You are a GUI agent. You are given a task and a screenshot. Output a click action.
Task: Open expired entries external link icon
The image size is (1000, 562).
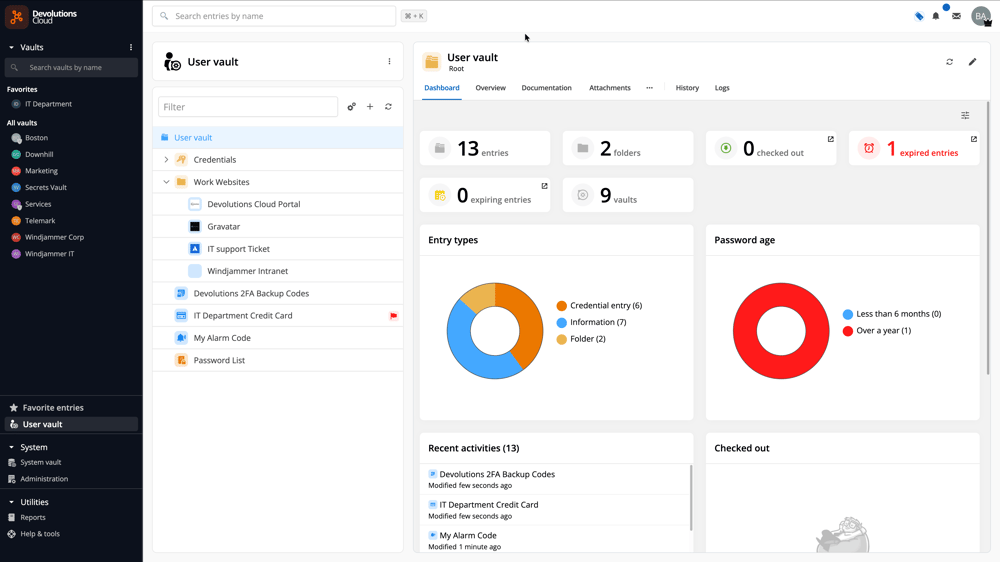tap(973, 139)
